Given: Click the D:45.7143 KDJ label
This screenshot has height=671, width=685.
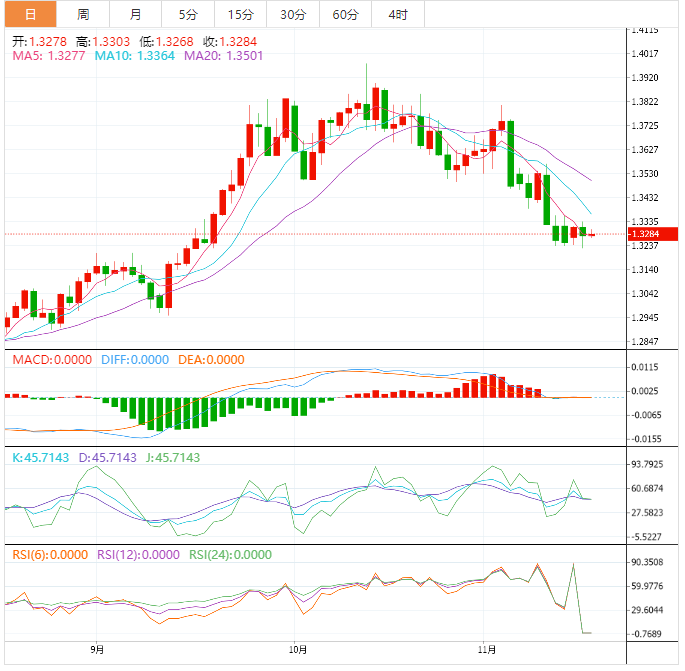Looking at the screenshot, I should (x=107, y=458).
